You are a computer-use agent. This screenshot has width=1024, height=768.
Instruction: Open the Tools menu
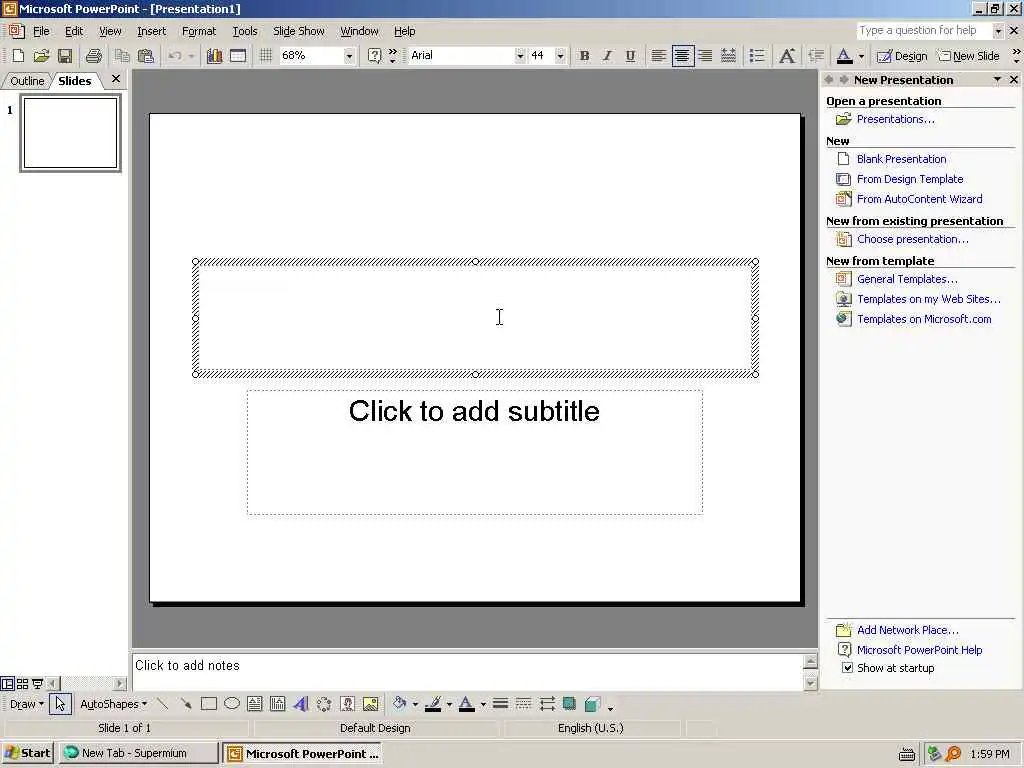click(x=245, y=31)
